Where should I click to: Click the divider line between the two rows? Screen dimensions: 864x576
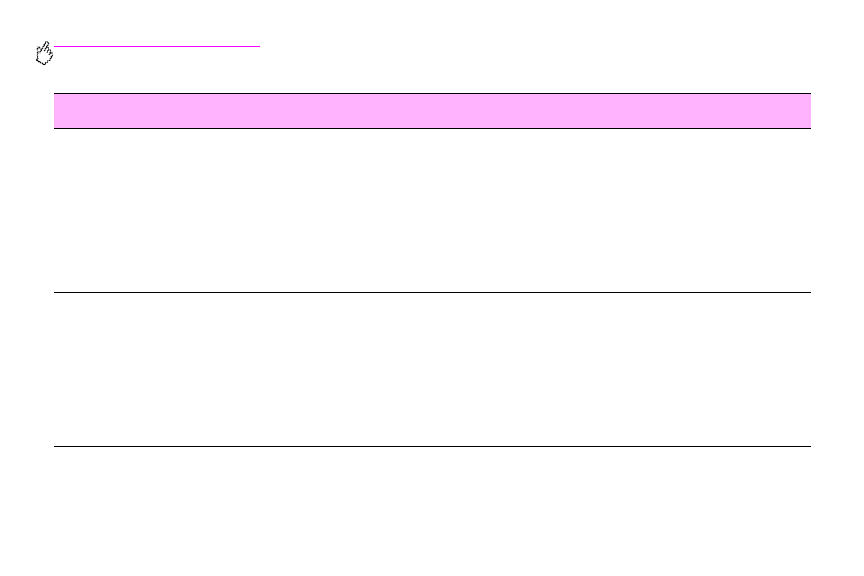tap(431, 292)
